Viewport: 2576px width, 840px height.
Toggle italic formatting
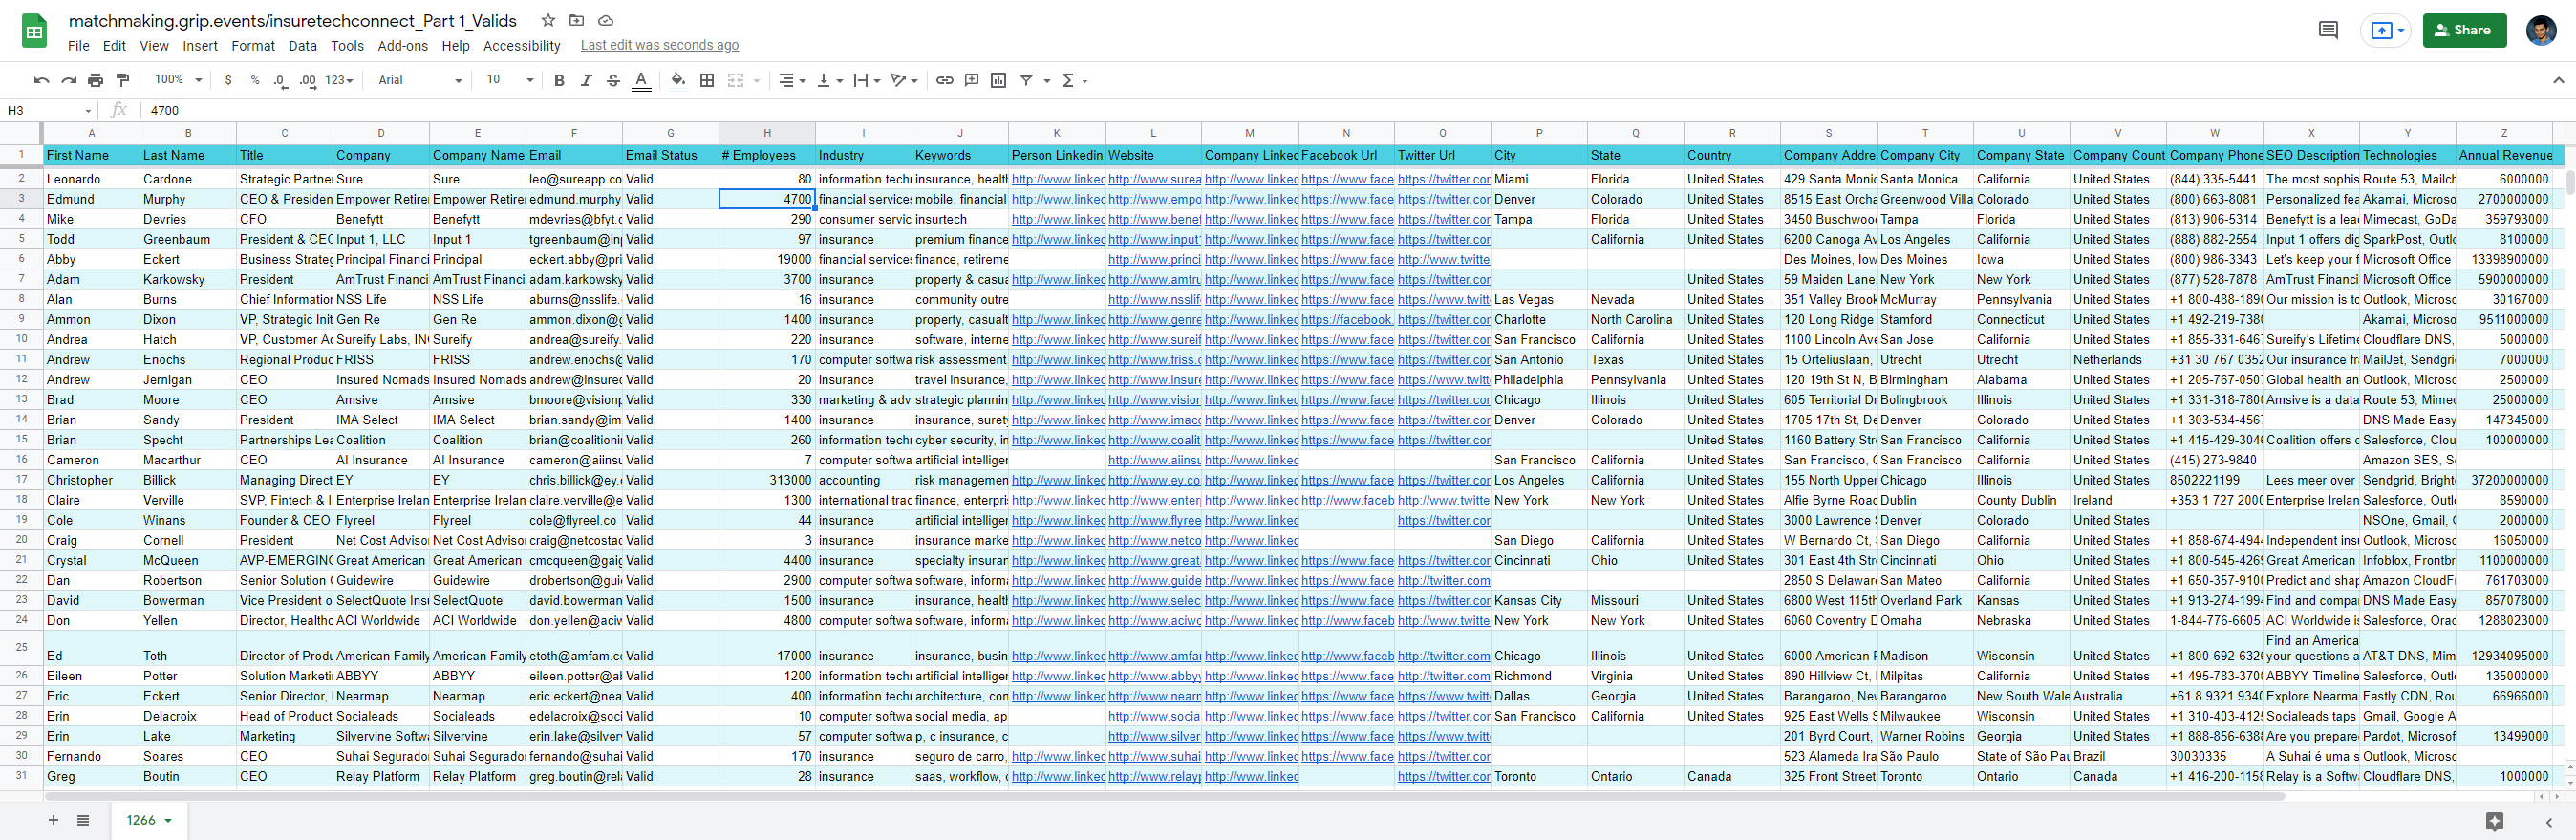coord(586,80)
